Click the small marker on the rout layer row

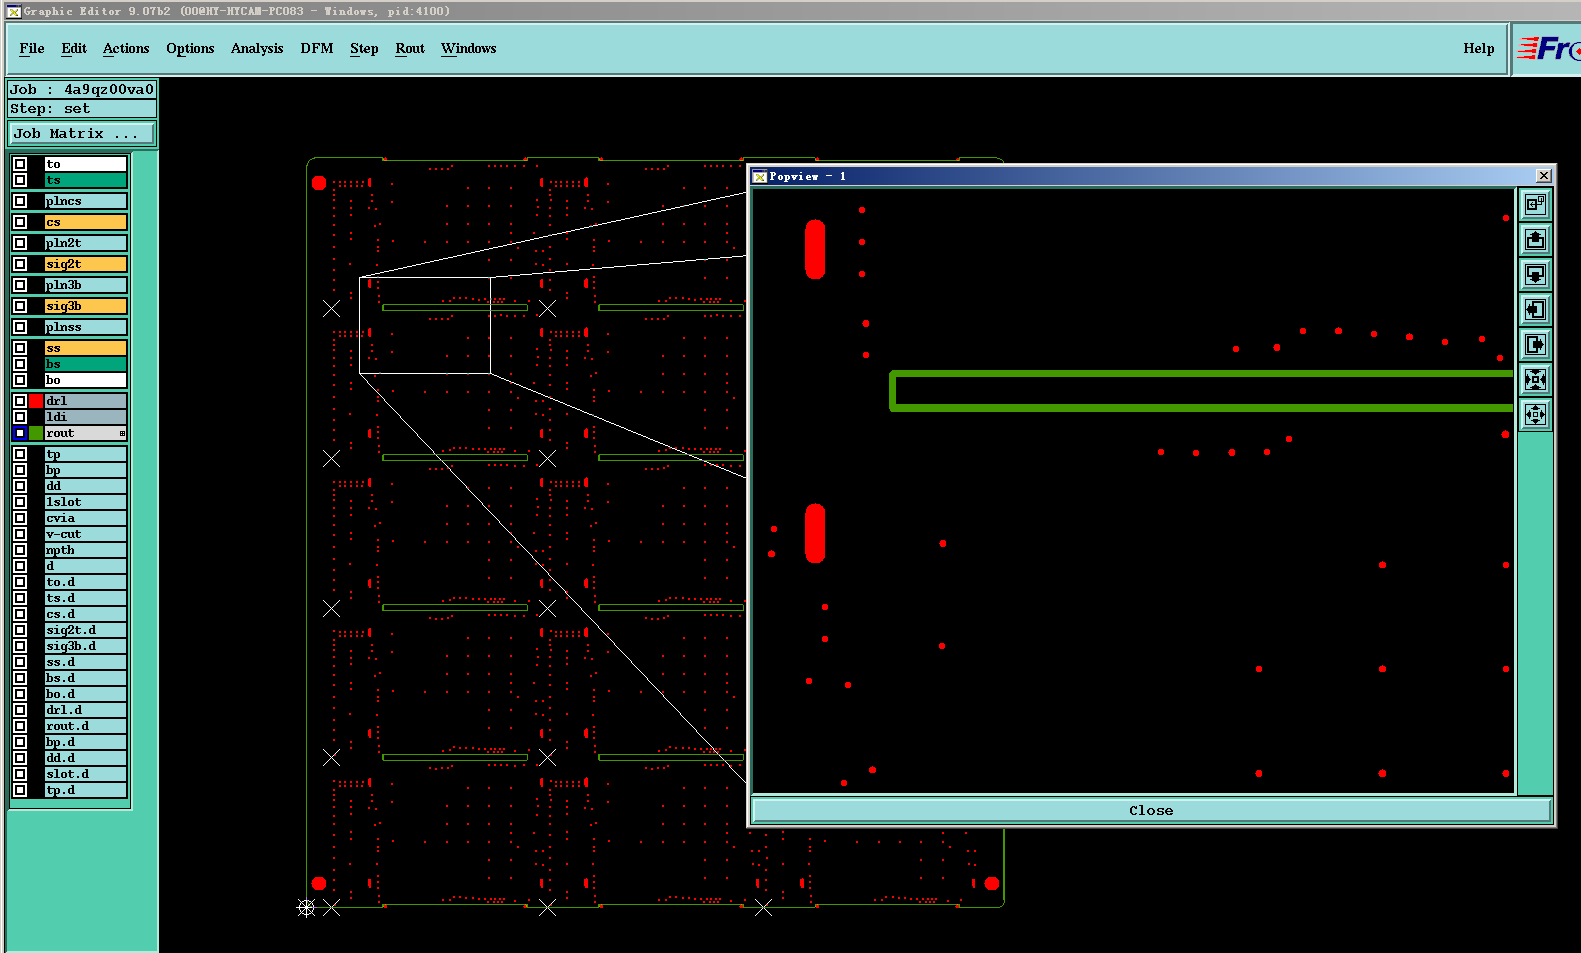[122, 433]
